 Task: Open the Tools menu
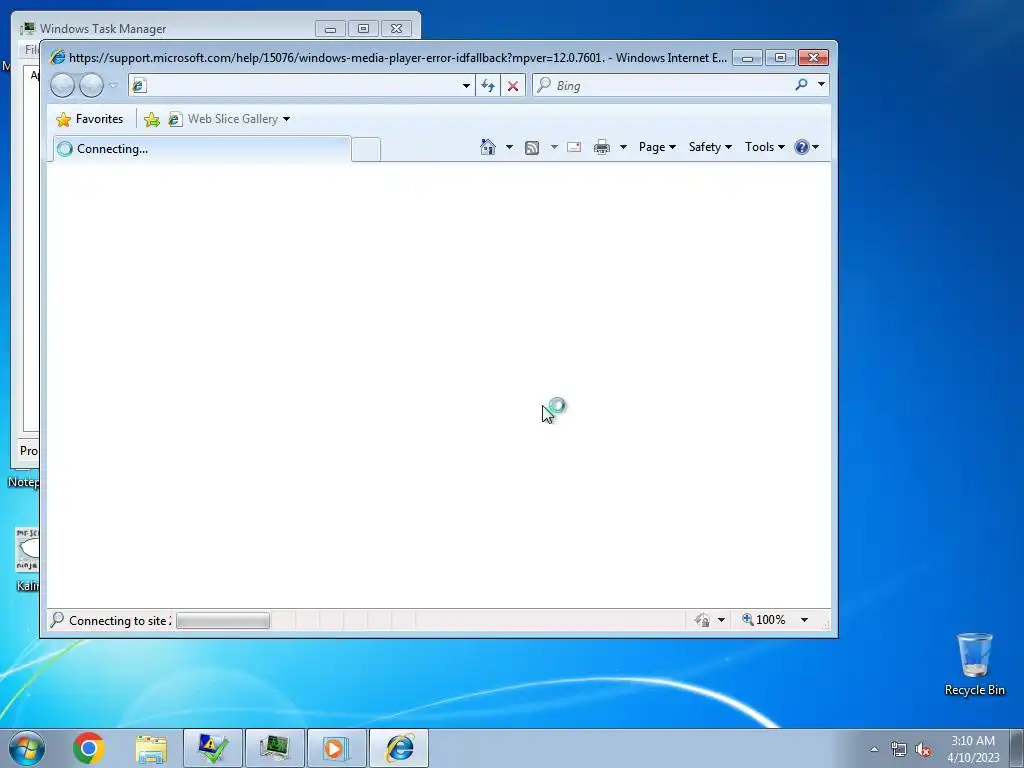click(765, 147)
